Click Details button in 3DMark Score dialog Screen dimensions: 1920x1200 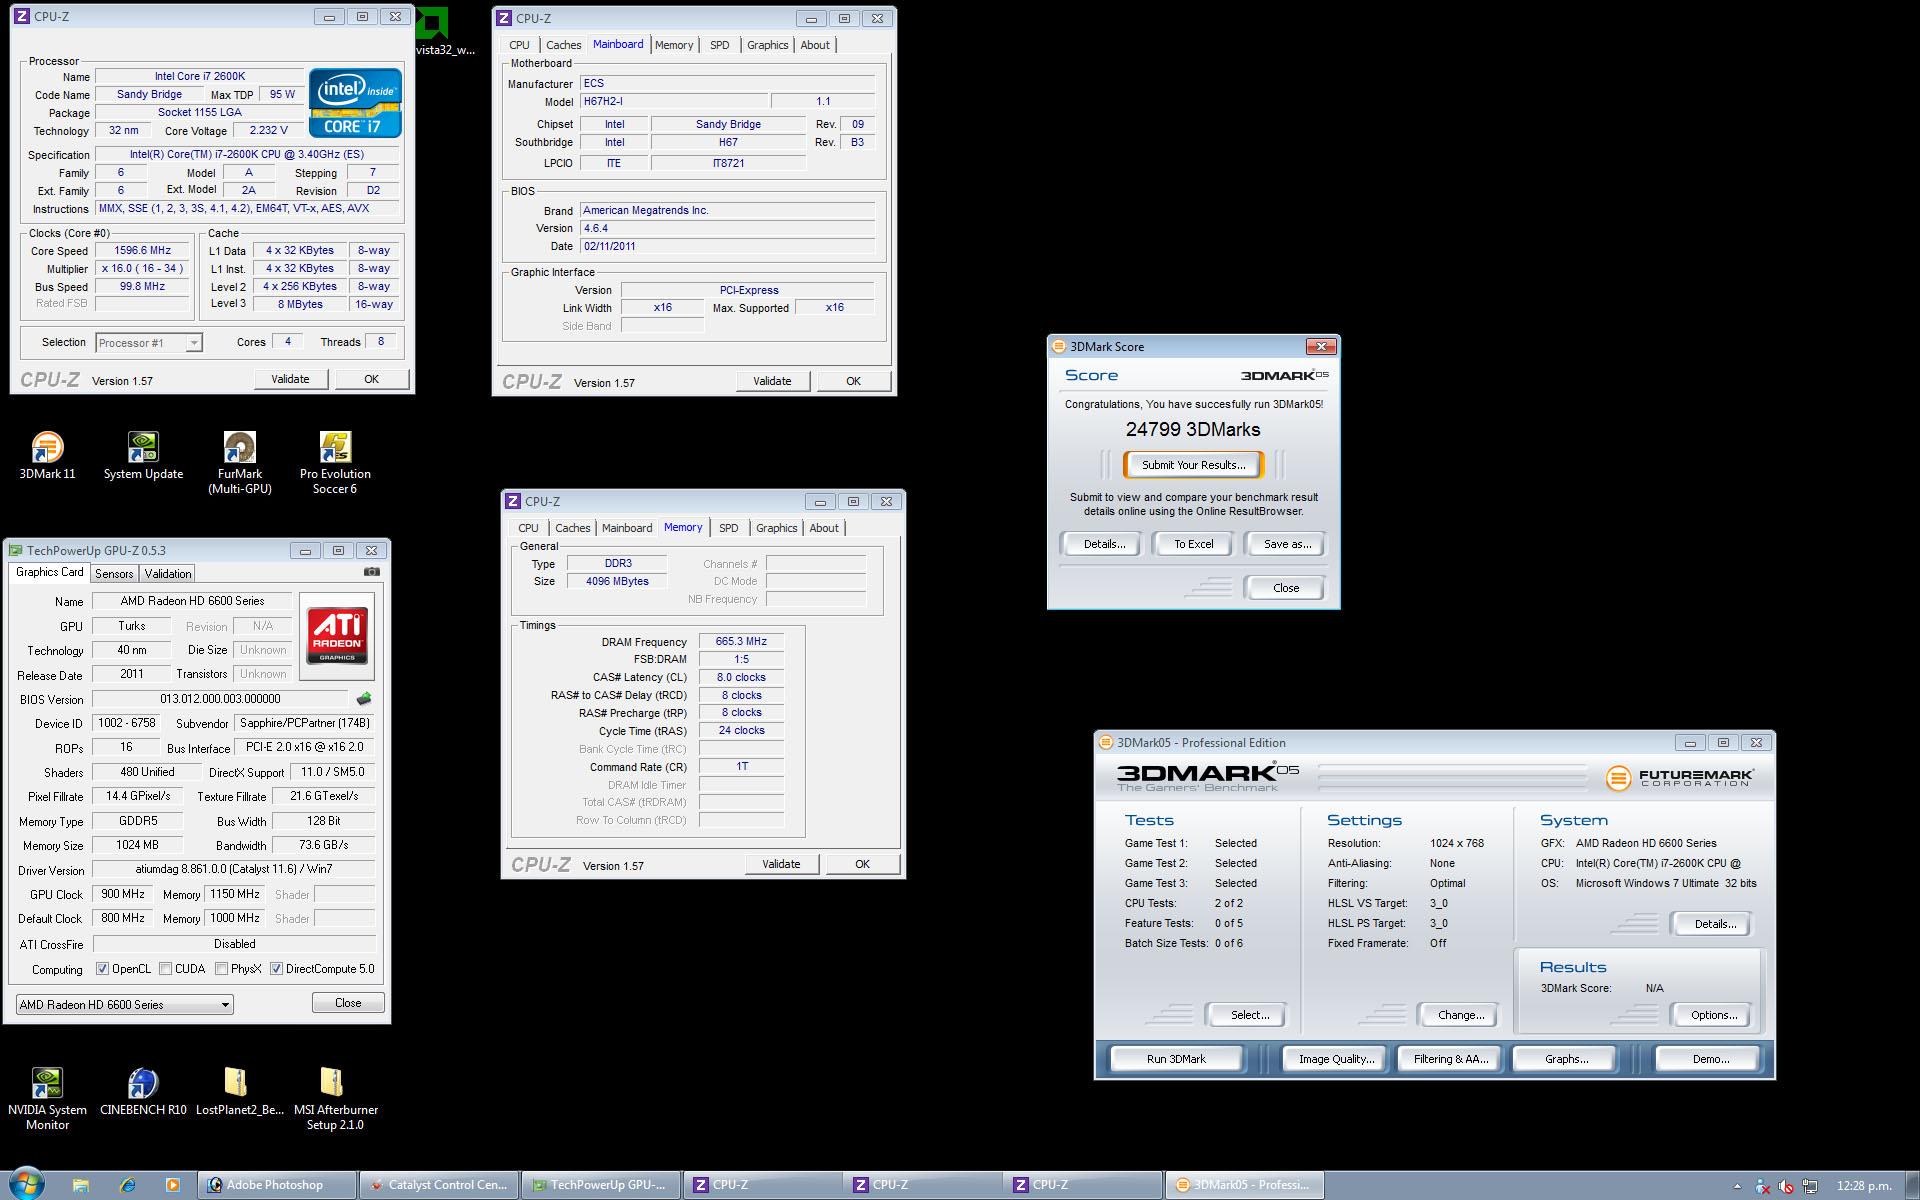click(x=1104, y=544)
